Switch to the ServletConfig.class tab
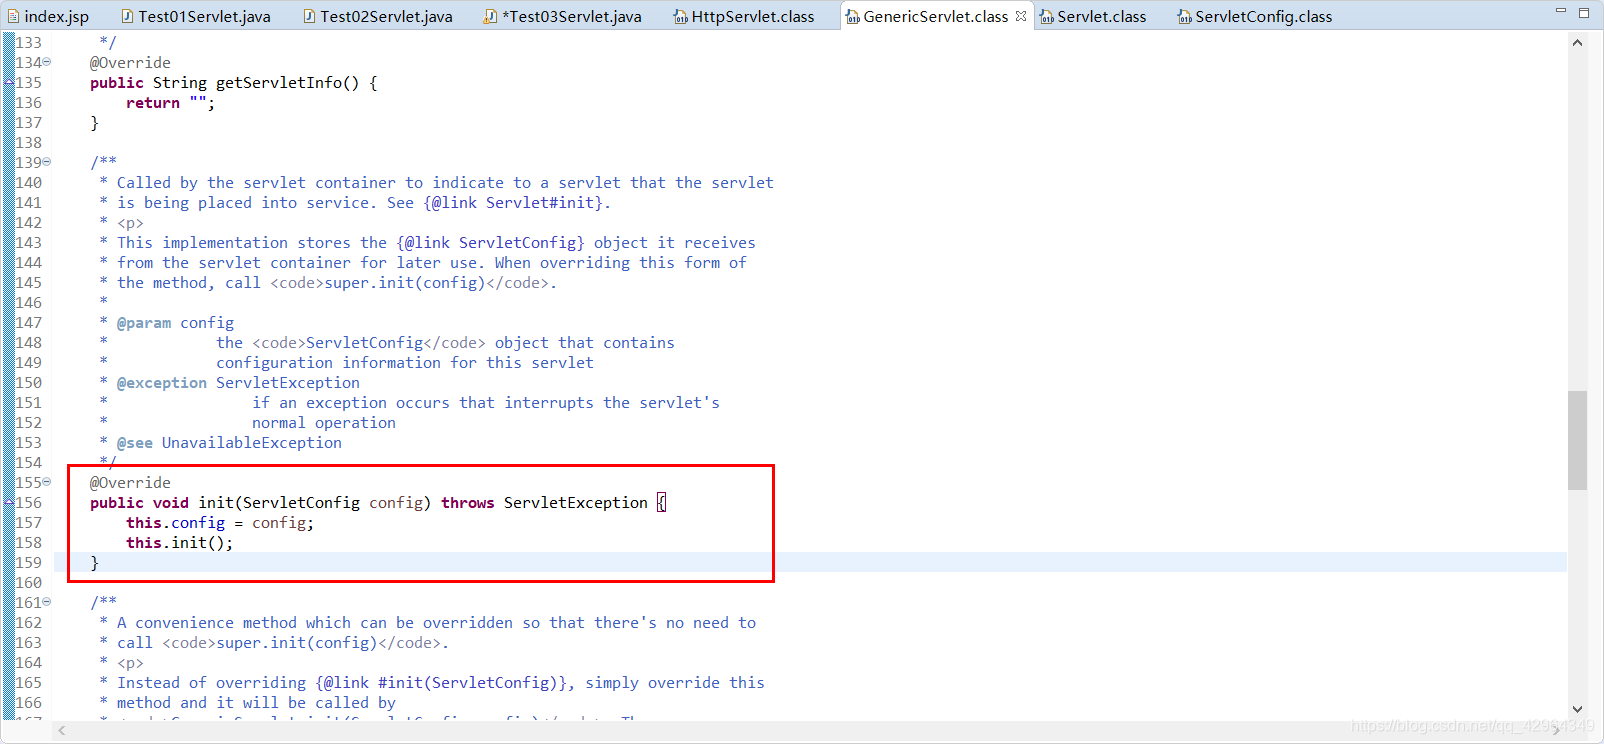The width and height of the screenshot is (1604, 744). click(x=1256, y=16)
